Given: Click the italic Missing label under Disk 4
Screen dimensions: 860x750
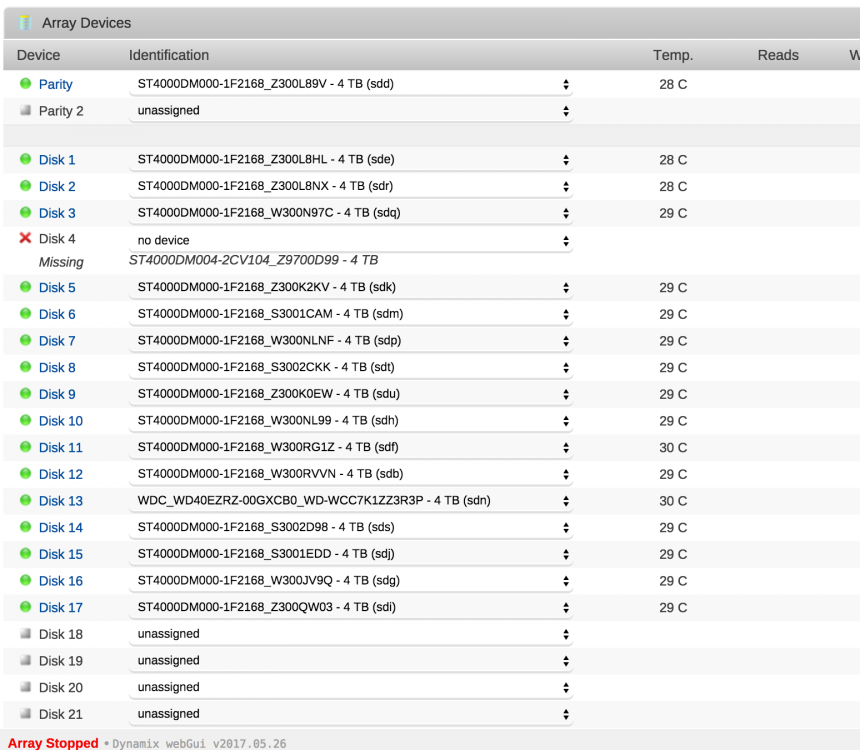Looking at the screenshot, I should pos(61,262).
